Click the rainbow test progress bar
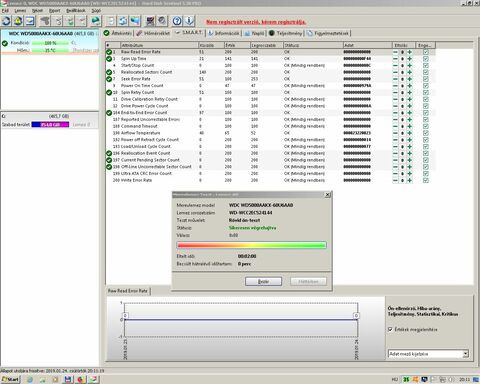Image resolution: width=480 pixels, height=384 pixels. tap(252, 245)
